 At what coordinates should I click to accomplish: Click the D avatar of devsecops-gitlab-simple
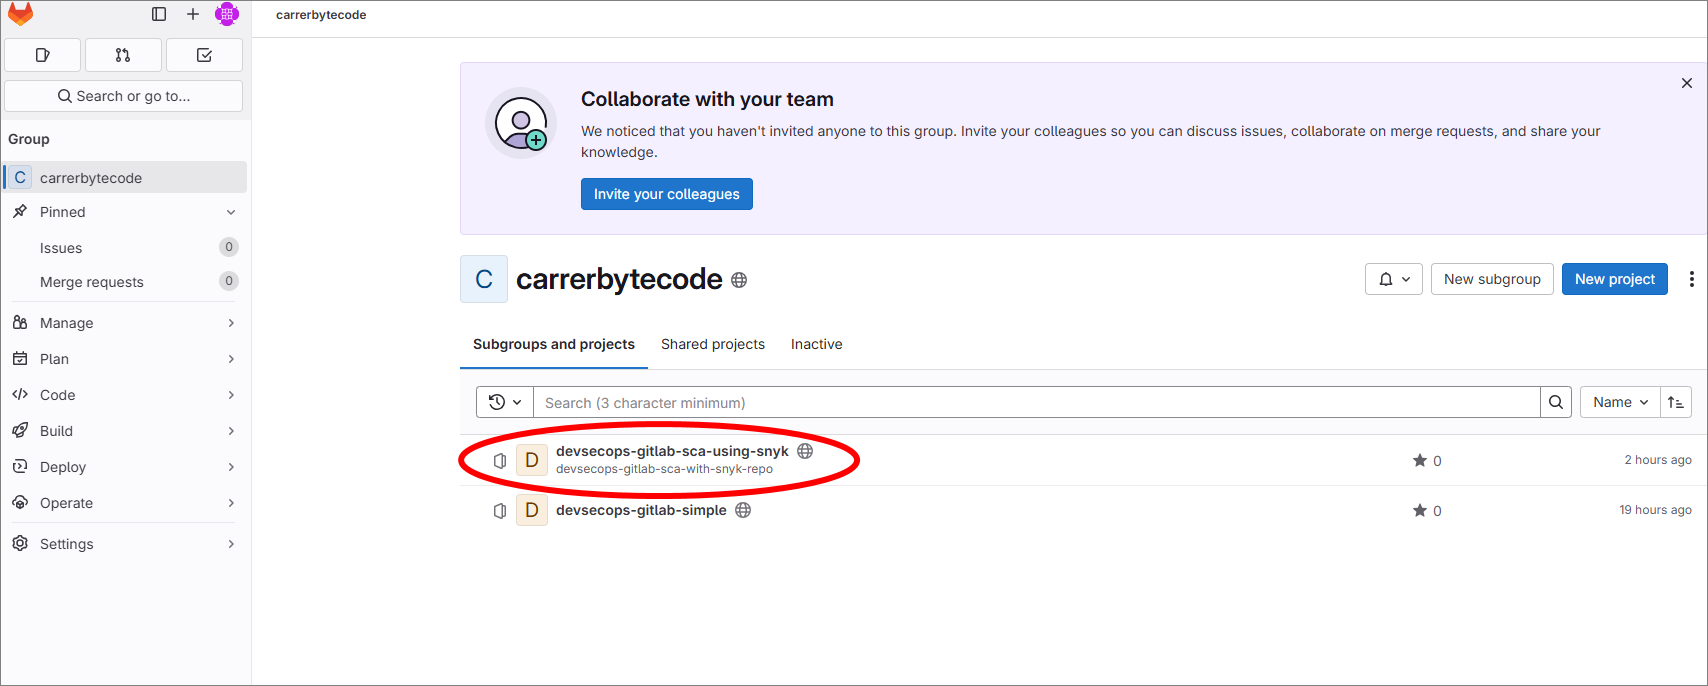pyautogui.click(x=532, y=510)
